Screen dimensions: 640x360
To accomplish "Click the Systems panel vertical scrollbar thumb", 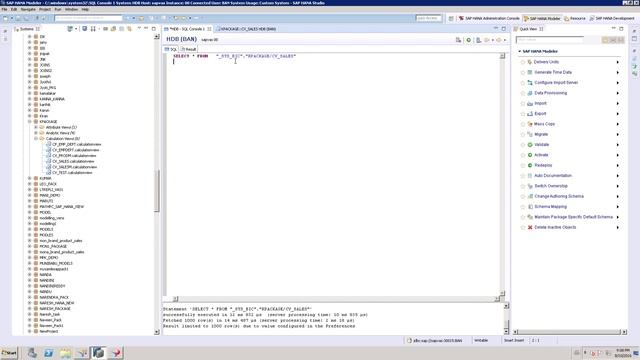I will pos(157,191).
